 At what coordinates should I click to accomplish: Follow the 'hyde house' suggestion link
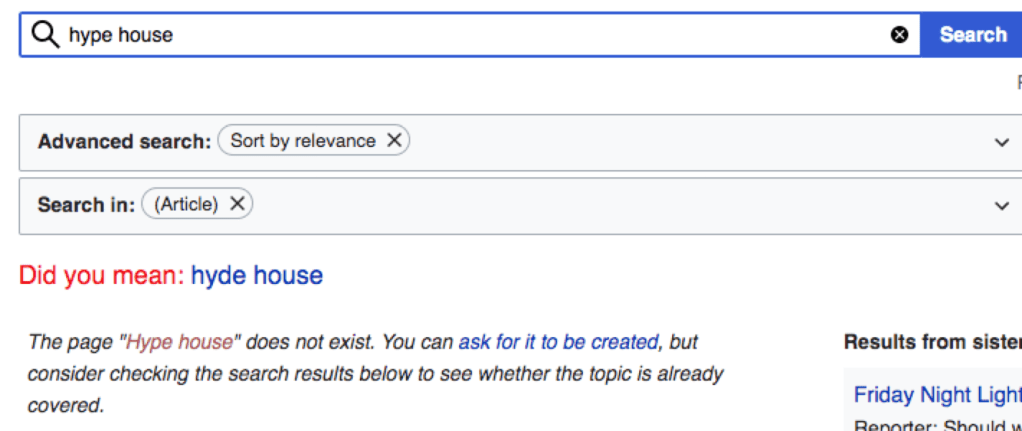click(x=257, y=276)
